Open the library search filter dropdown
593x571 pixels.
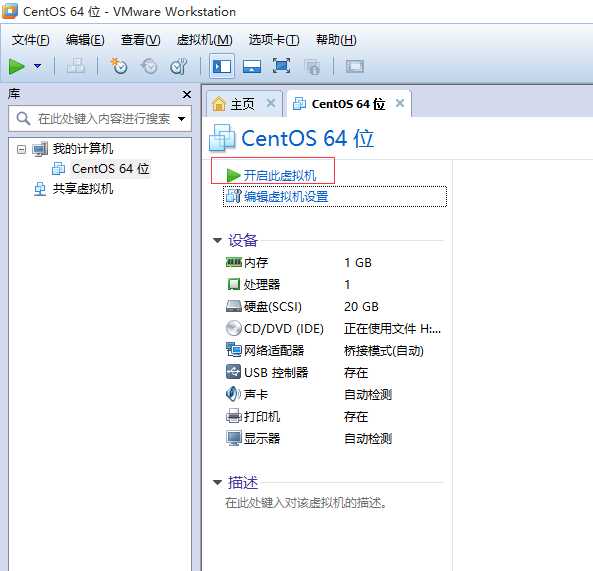tap(182, 119)
